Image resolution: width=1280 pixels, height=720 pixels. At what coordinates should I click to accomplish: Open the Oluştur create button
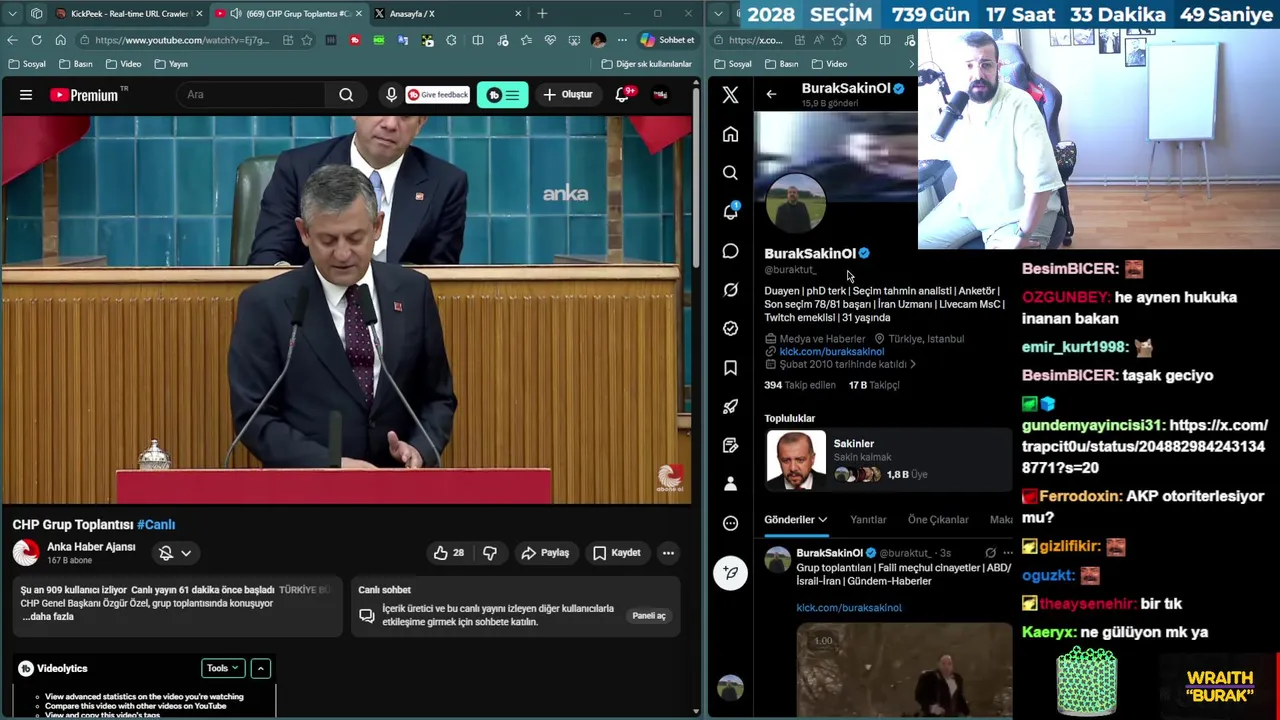tap(568, 95)
